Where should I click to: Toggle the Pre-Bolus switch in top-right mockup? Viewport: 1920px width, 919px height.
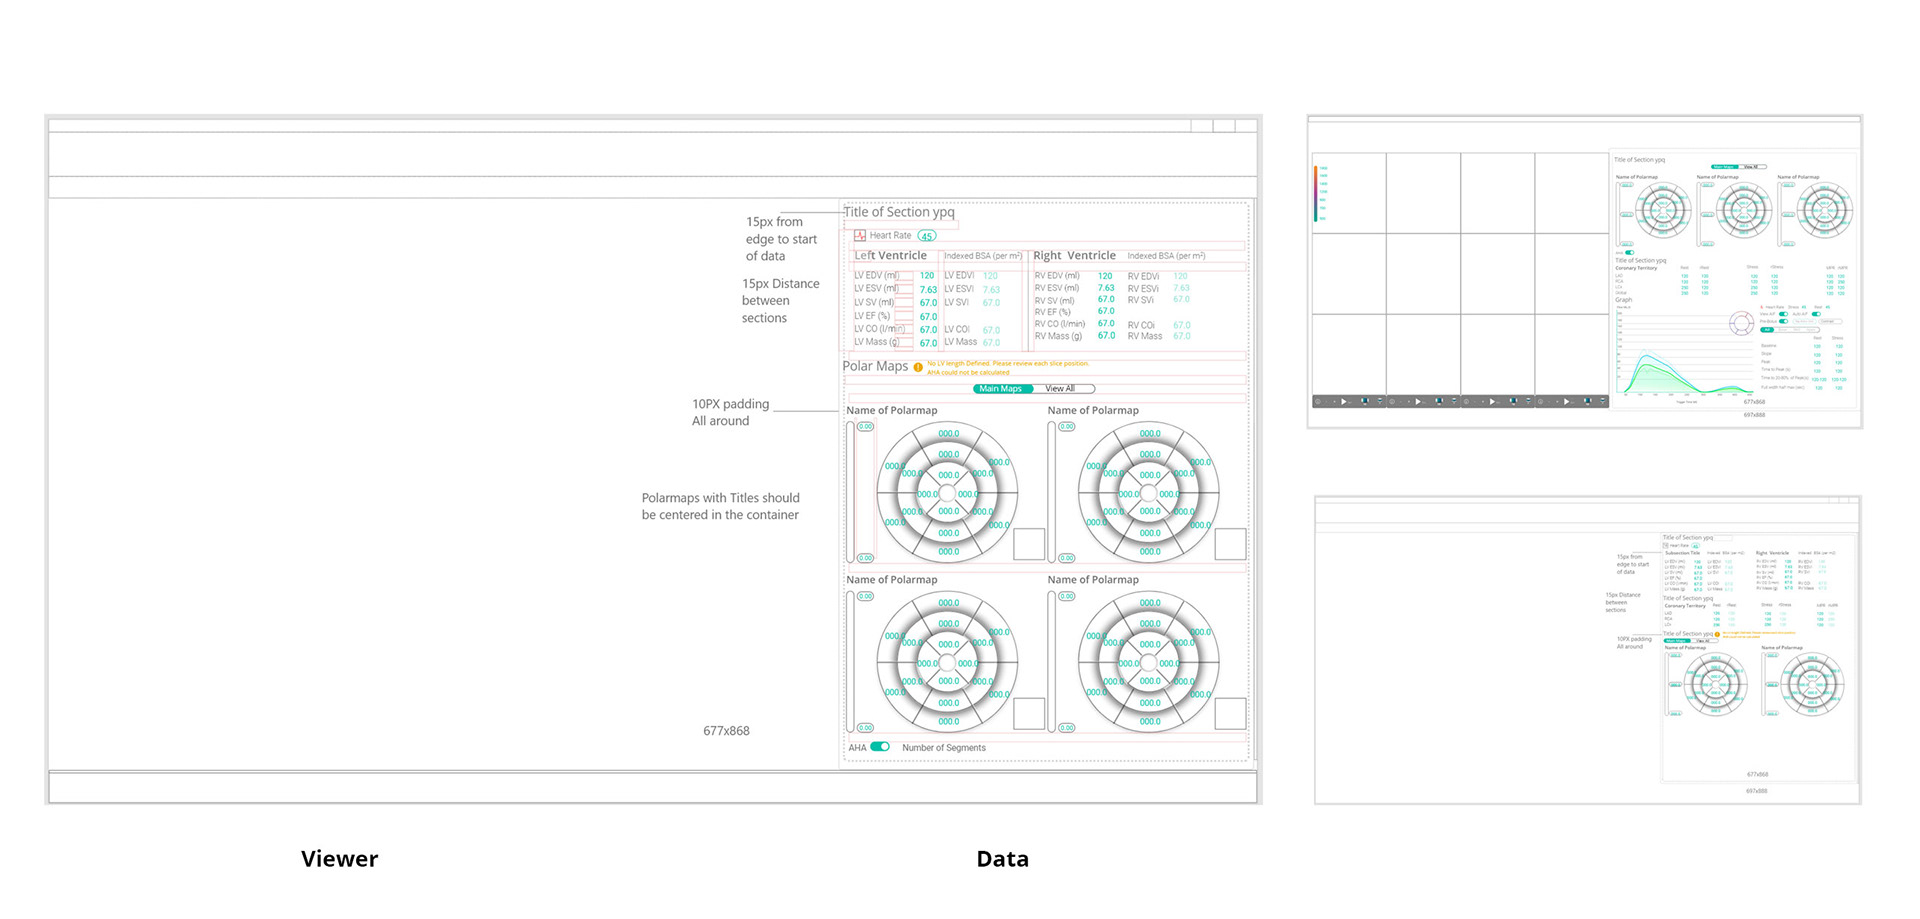click(x=1784, y=321)
